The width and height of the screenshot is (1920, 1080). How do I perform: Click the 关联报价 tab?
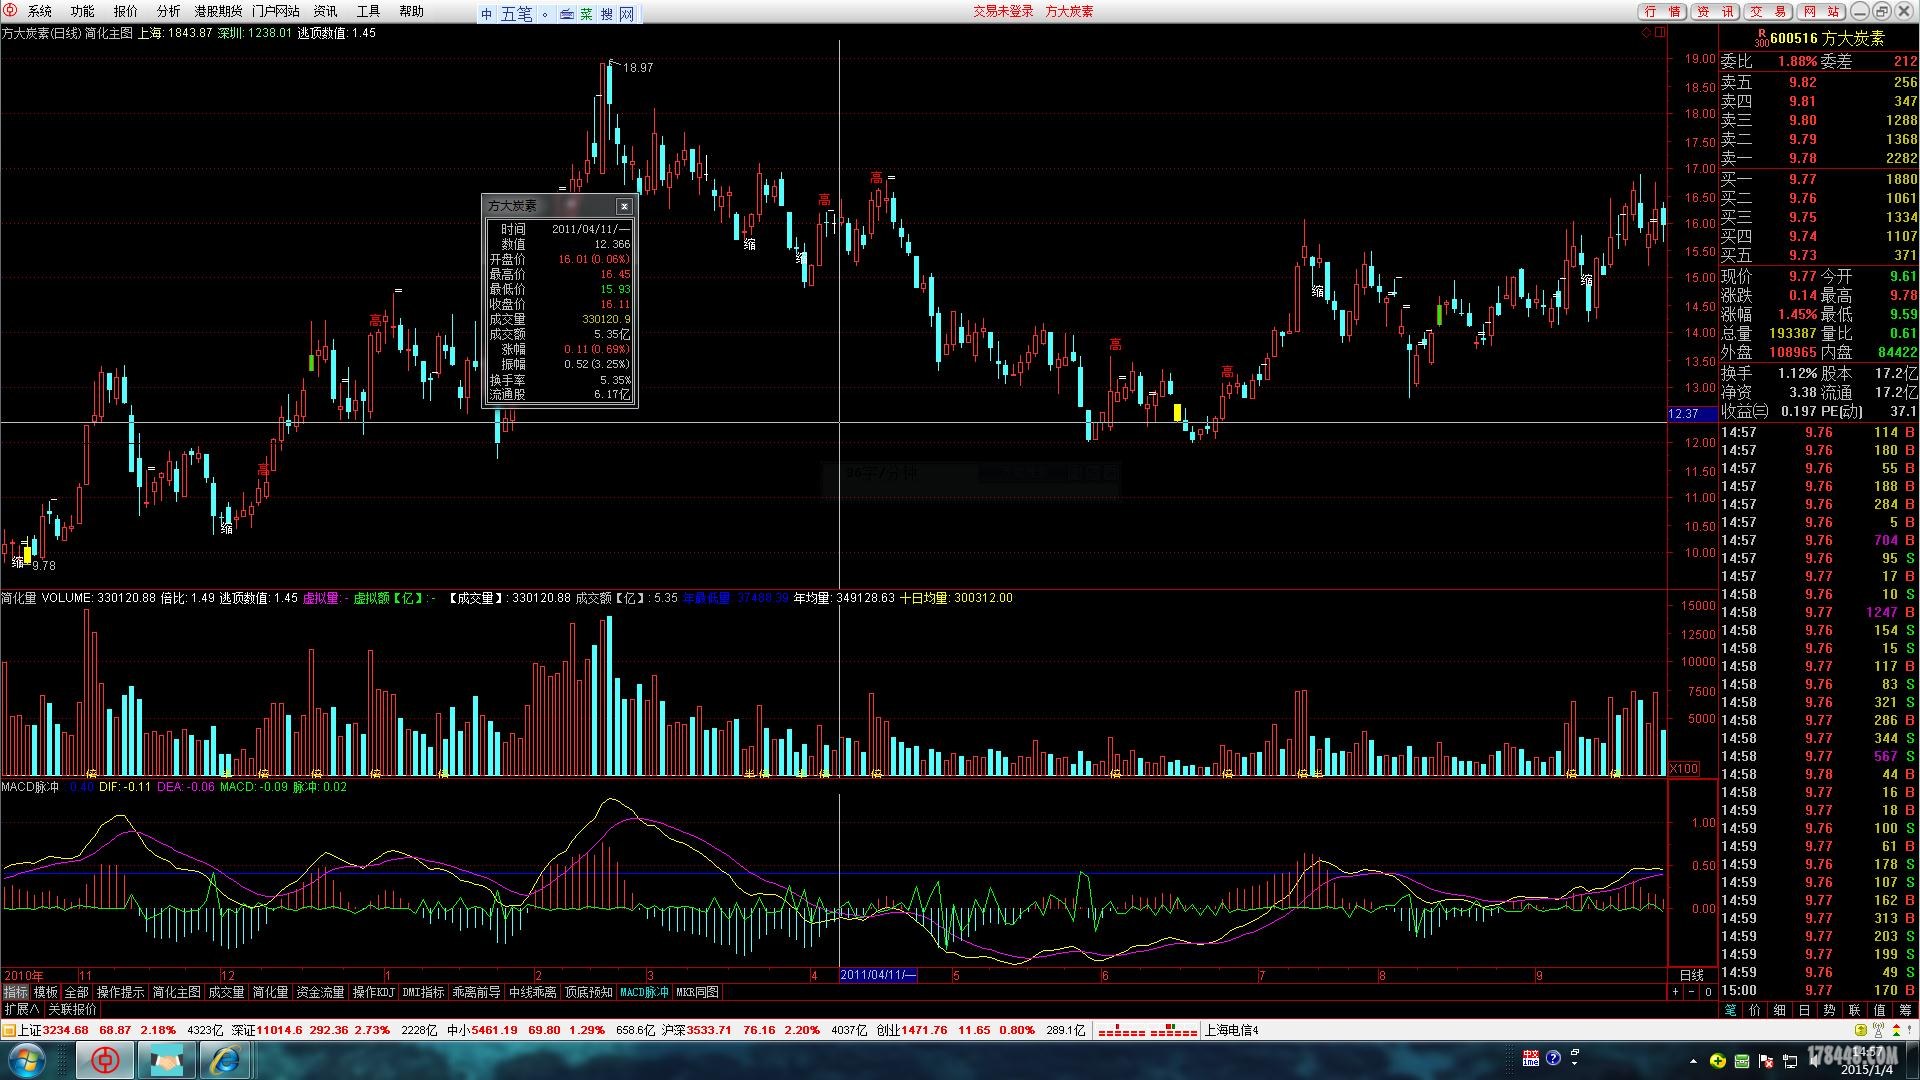tap(72, 1009)
